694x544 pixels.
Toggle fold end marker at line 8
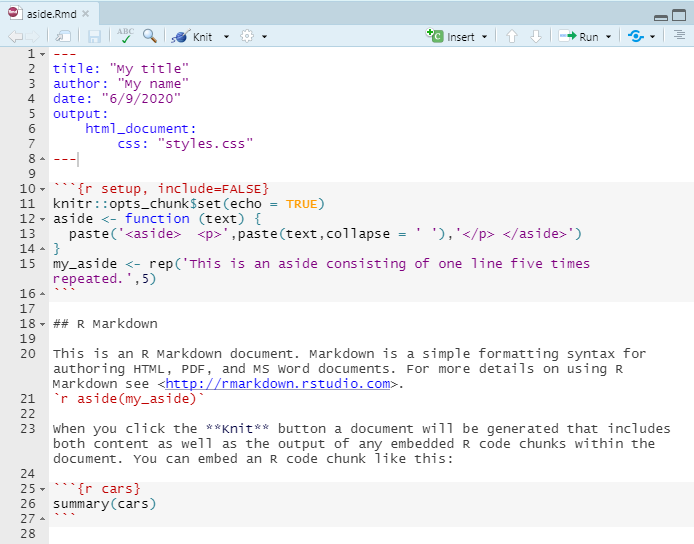click(42, 158)
